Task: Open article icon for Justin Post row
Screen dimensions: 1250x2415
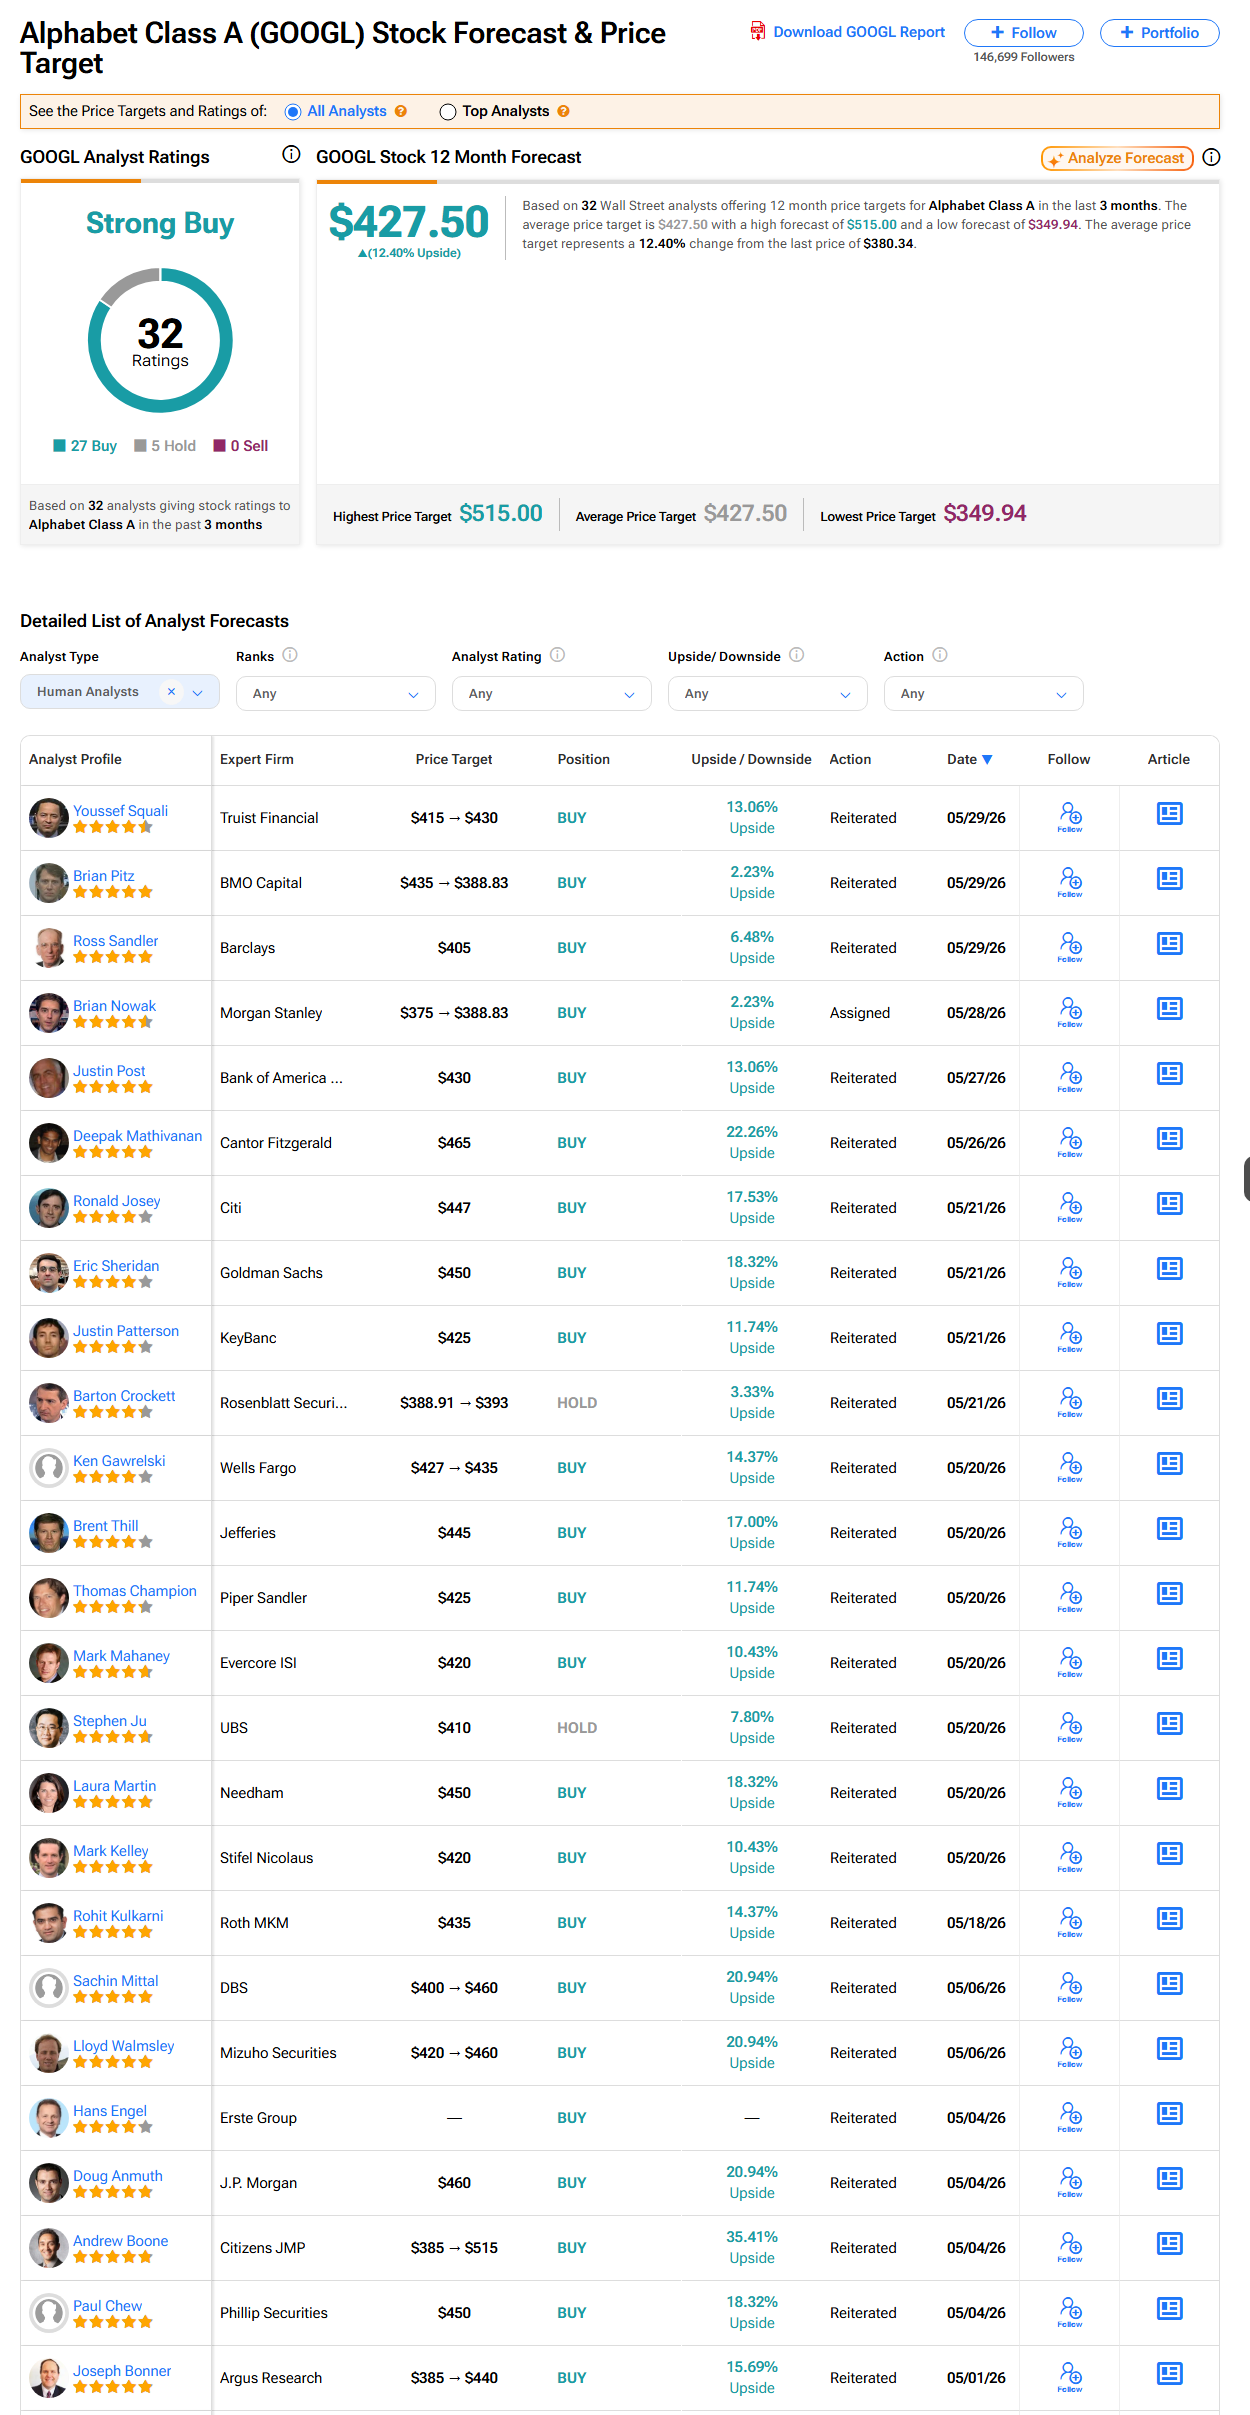Action: click(1170, 1074)
